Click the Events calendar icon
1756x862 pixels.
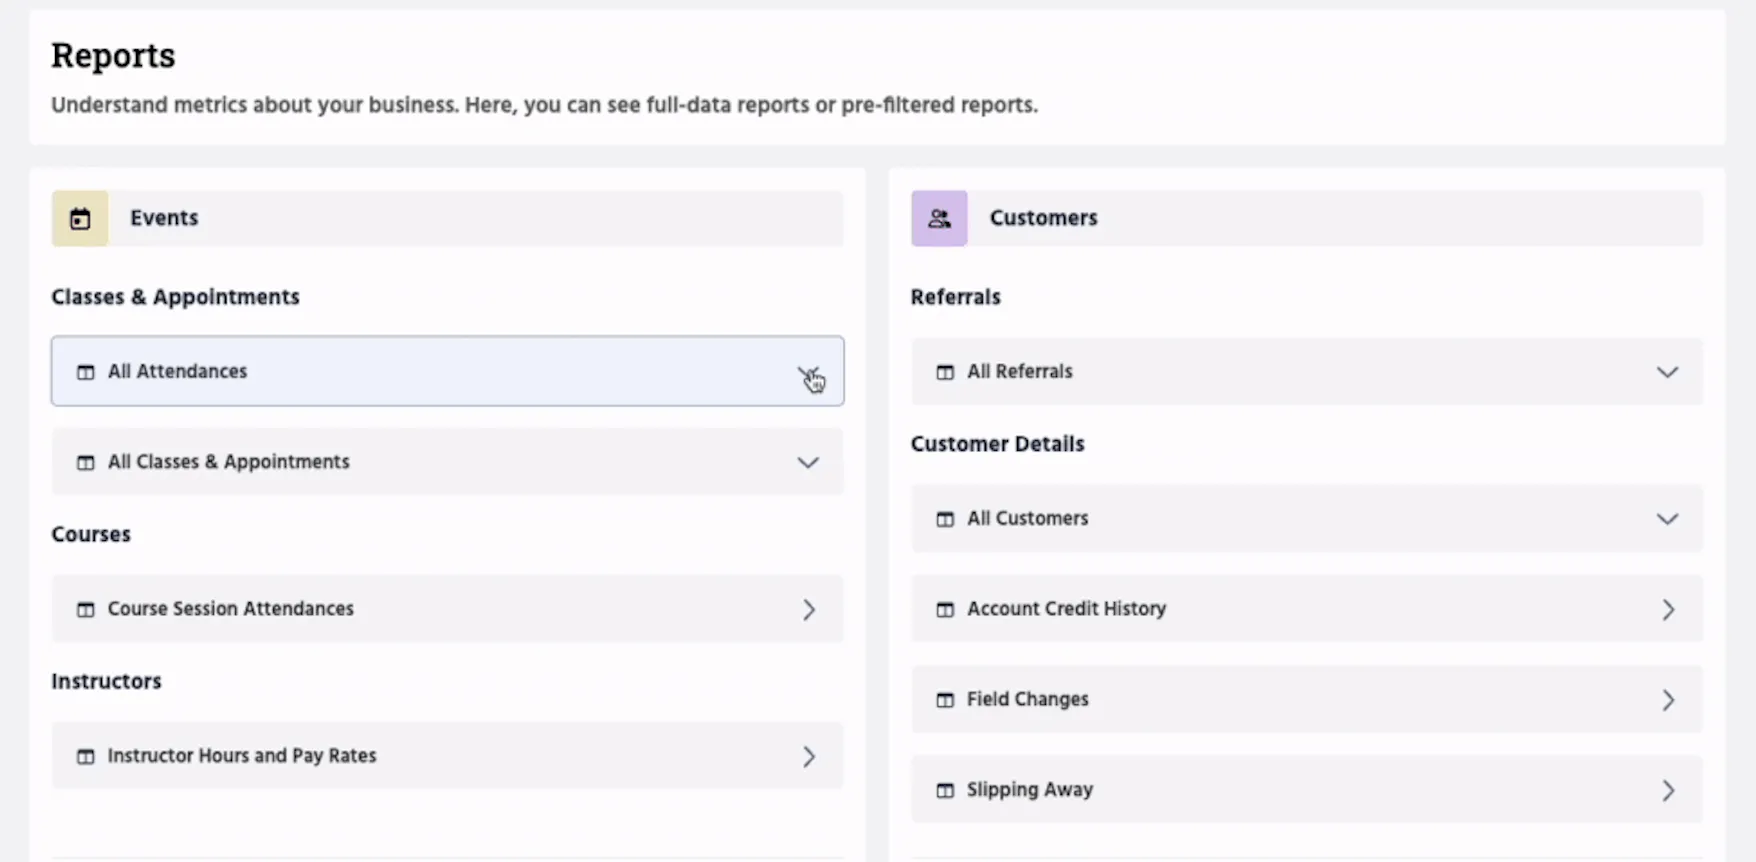coord(80,218)
